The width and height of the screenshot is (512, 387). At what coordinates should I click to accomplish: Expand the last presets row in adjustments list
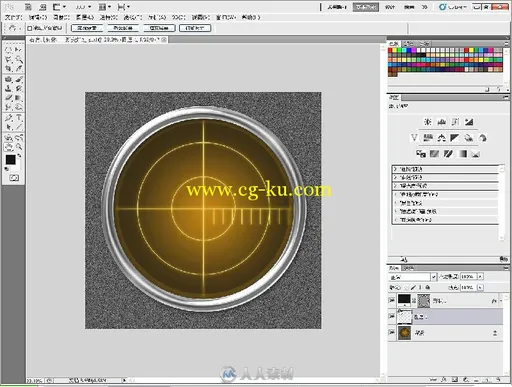395,220
